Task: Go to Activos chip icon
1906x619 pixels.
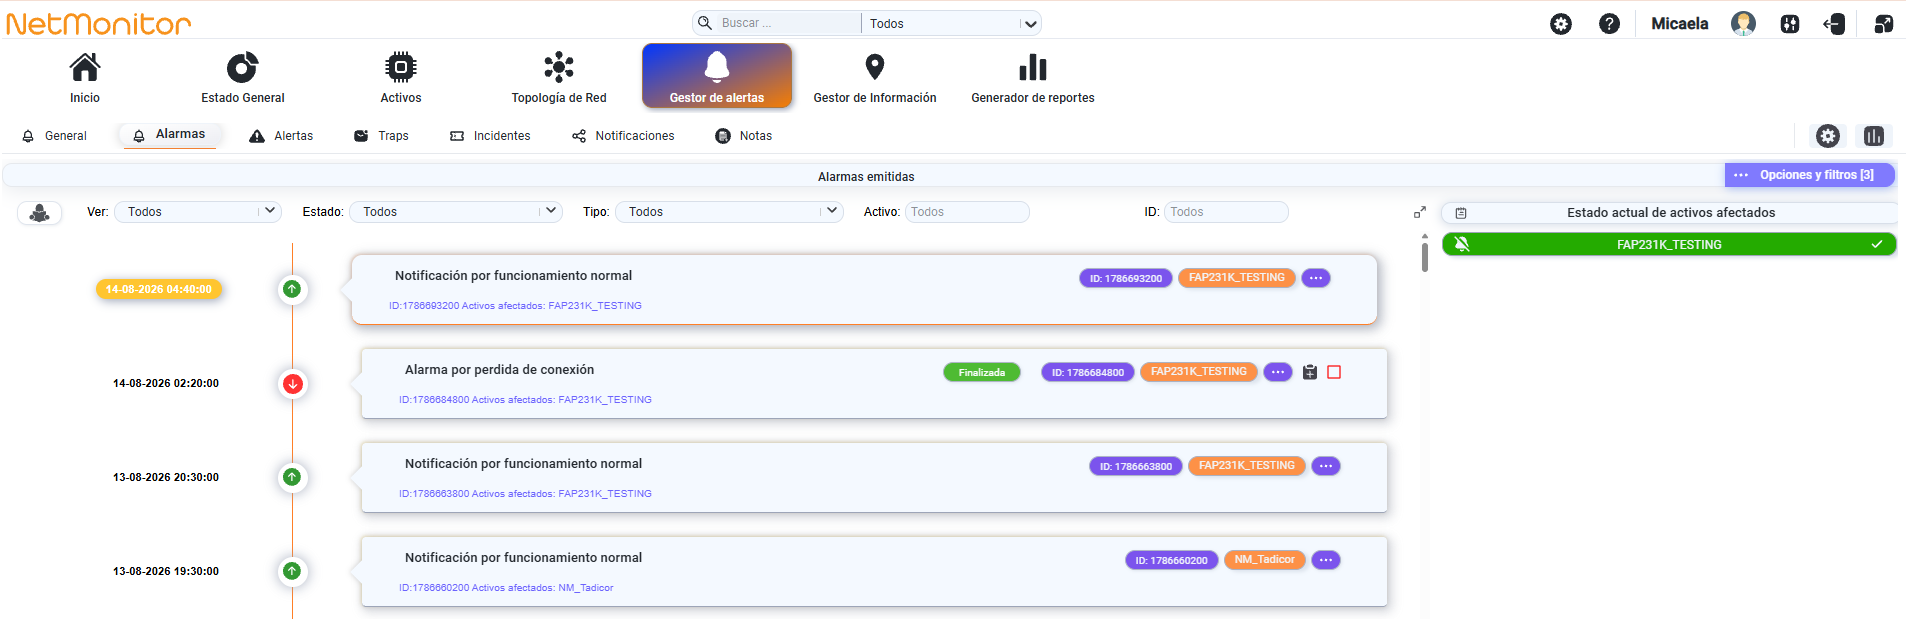Action: [x=401, y=67]
